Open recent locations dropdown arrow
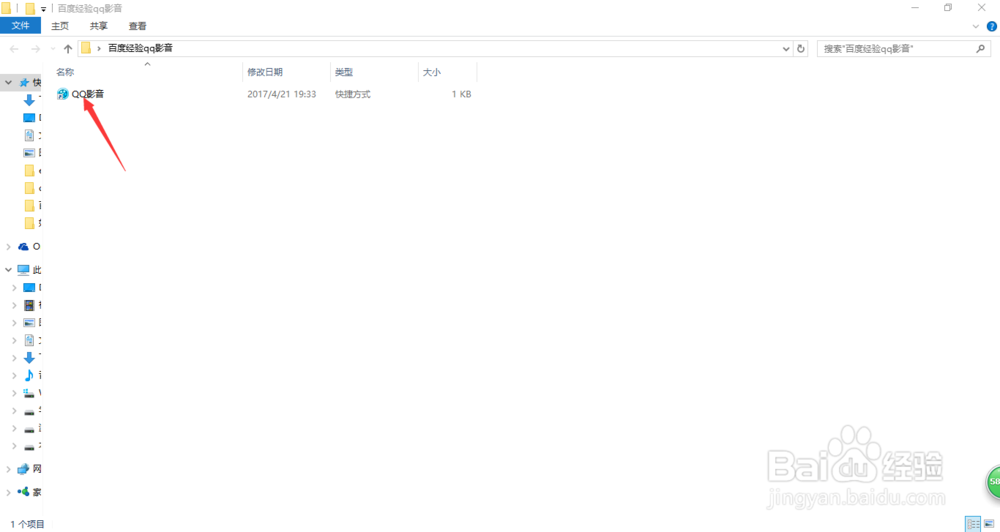 (x=52, y=48)
